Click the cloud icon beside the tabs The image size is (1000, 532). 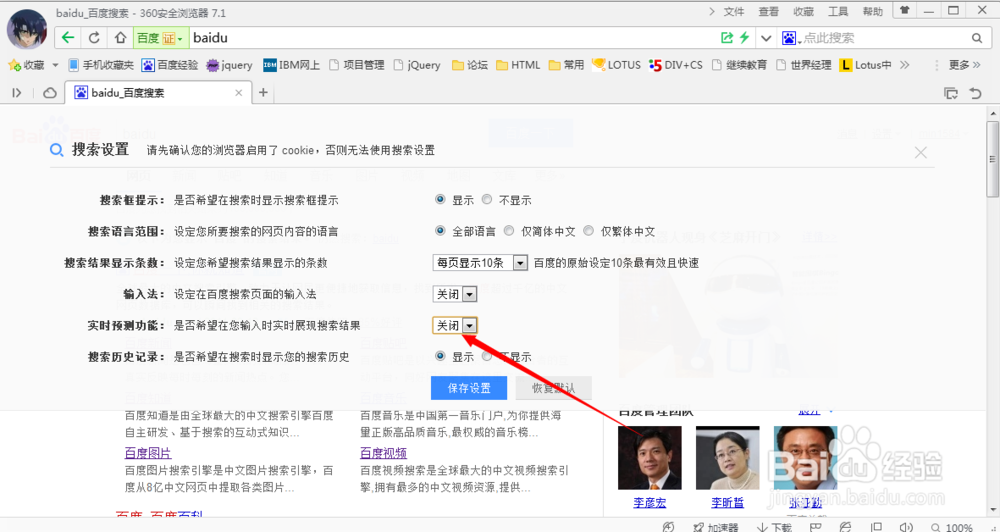50,93
